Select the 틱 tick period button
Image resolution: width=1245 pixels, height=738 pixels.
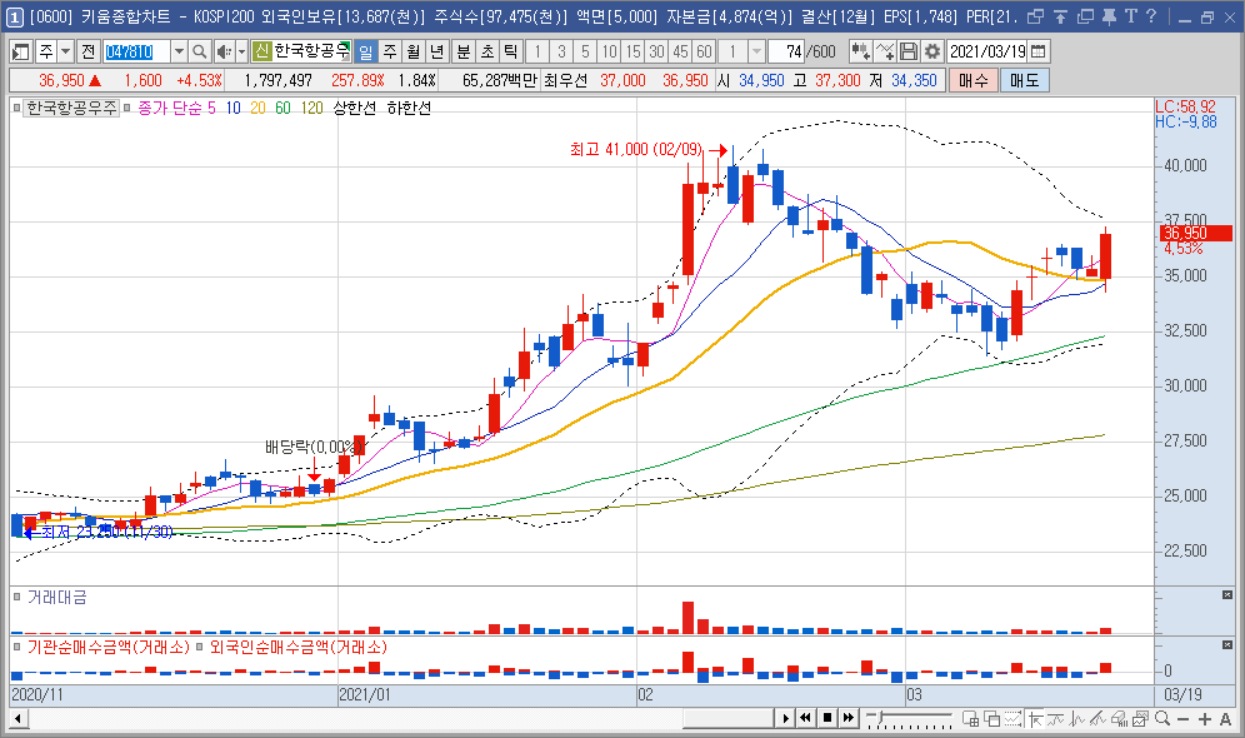(x=509, y=52)
